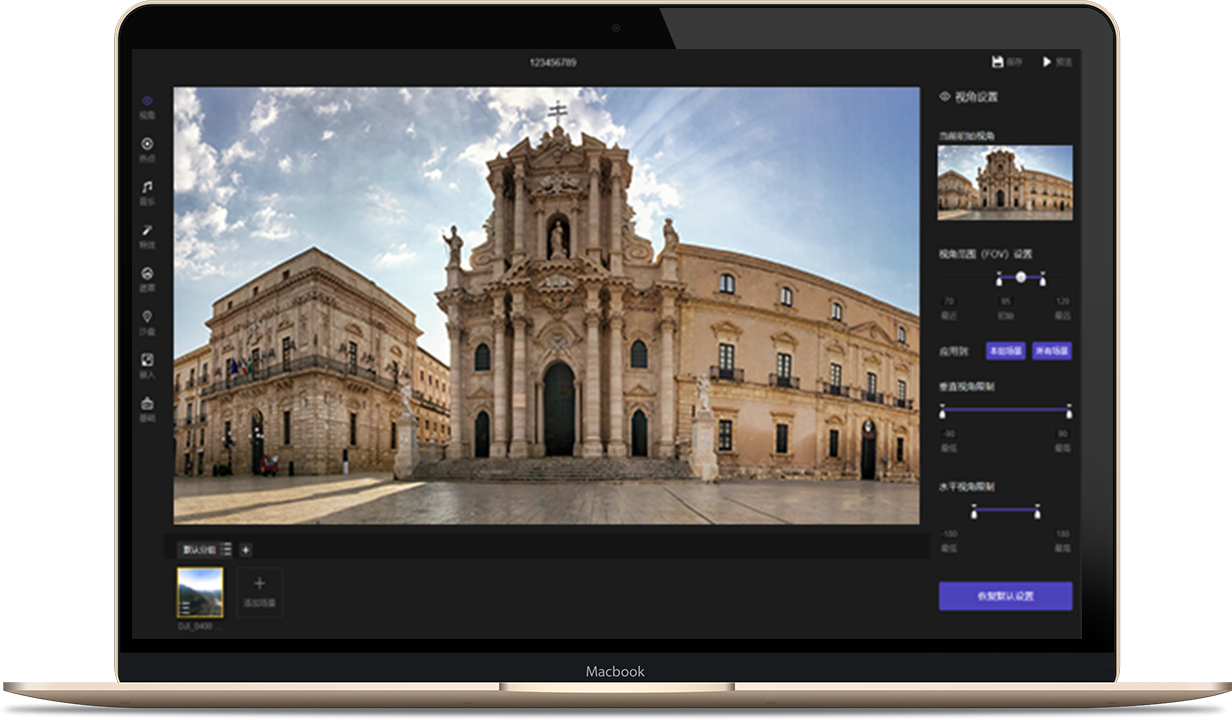This screenshot has height=720, width=1232.
Task: Open list menu on 默认分组 tab
Action: [x=227, y=550]
